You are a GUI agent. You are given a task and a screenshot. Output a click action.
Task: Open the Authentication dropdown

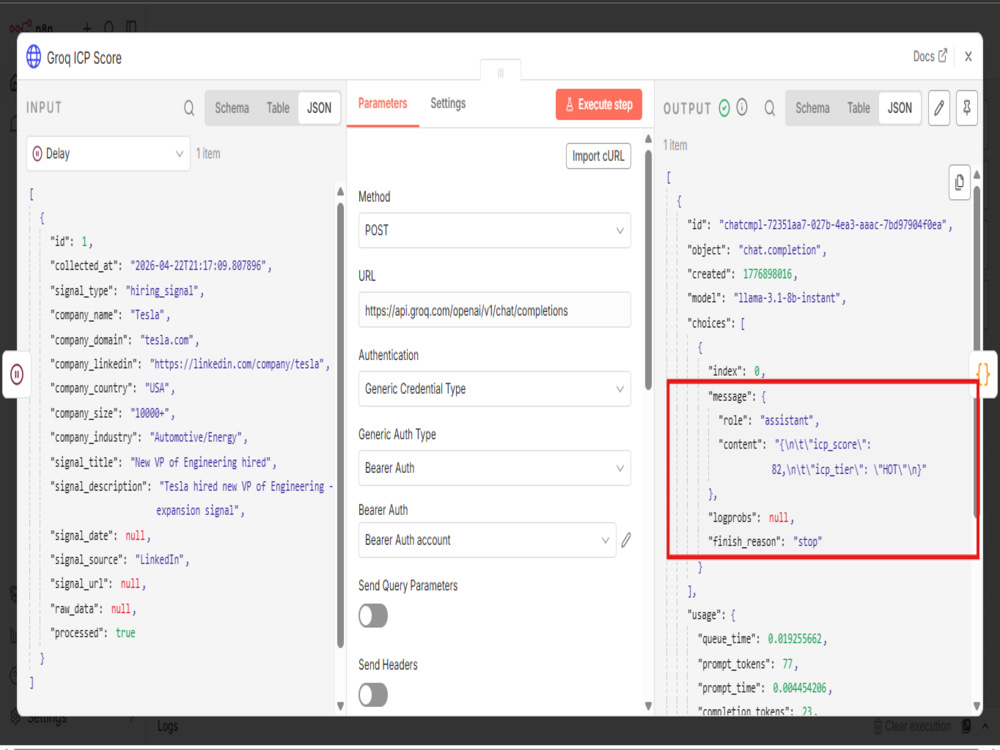pos(494,389)
